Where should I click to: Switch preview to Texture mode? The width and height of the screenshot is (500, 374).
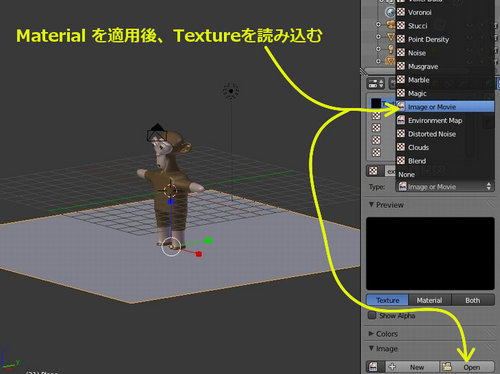tap(387, 300)
